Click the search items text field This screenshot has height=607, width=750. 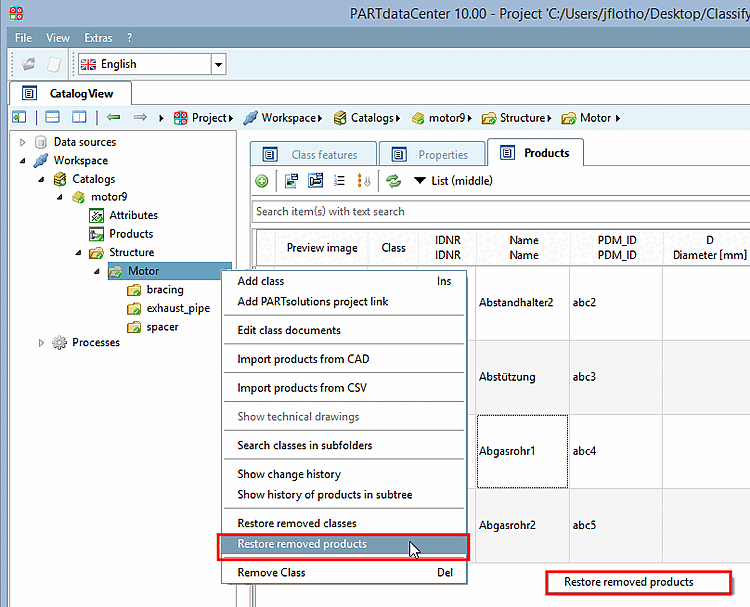500,211
